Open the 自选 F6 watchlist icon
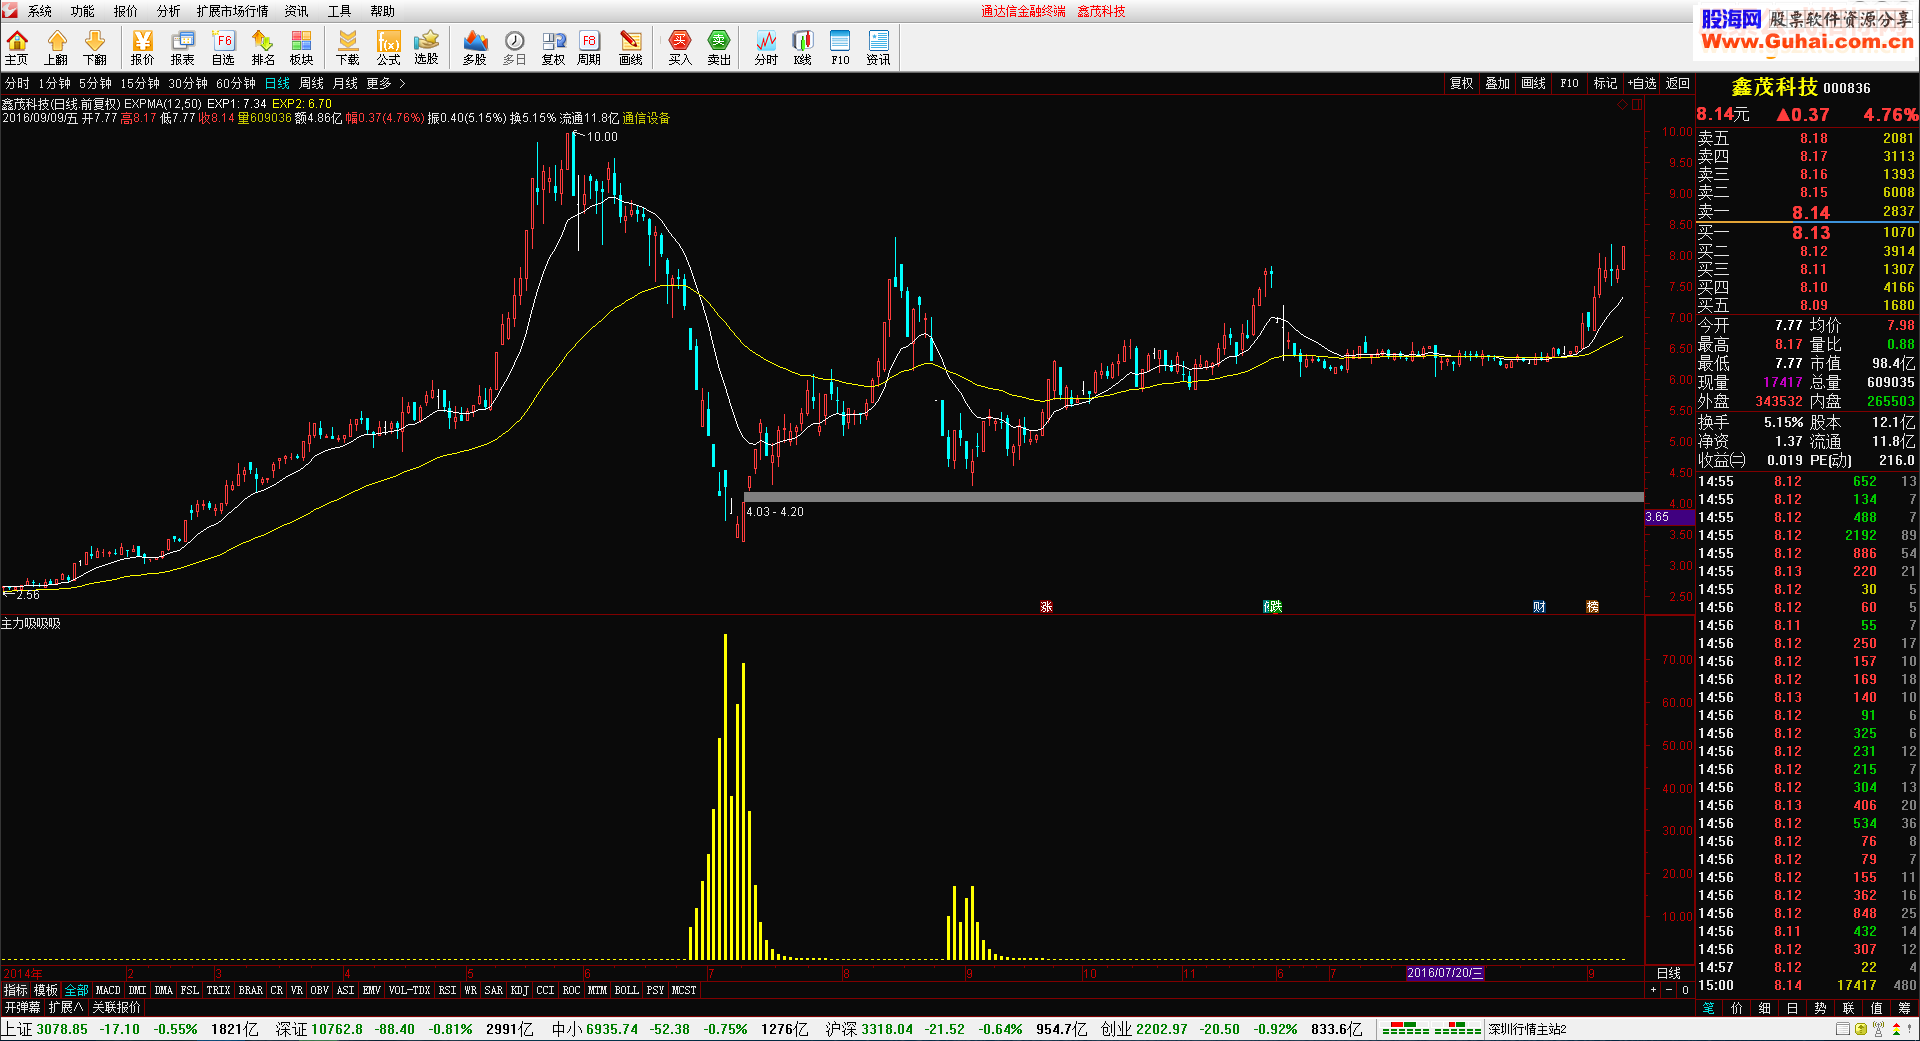The width and height of the screenshot is (1920, 1041). 223,47
